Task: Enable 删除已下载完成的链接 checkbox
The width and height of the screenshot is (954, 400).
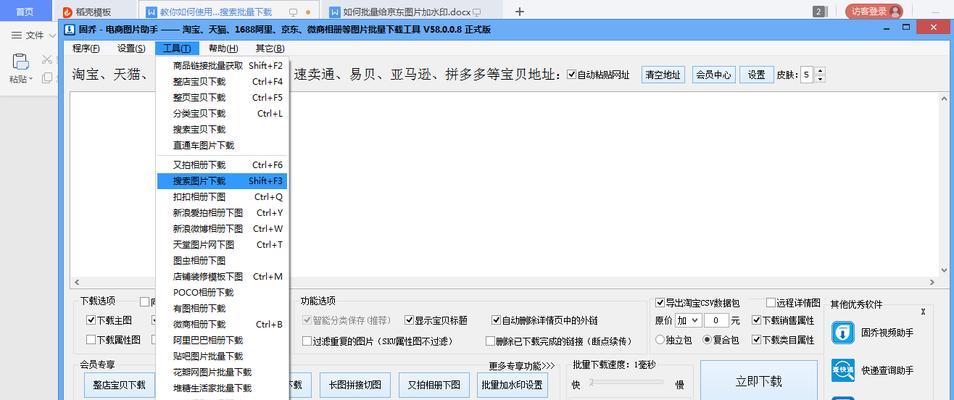Action: (490, 341)
